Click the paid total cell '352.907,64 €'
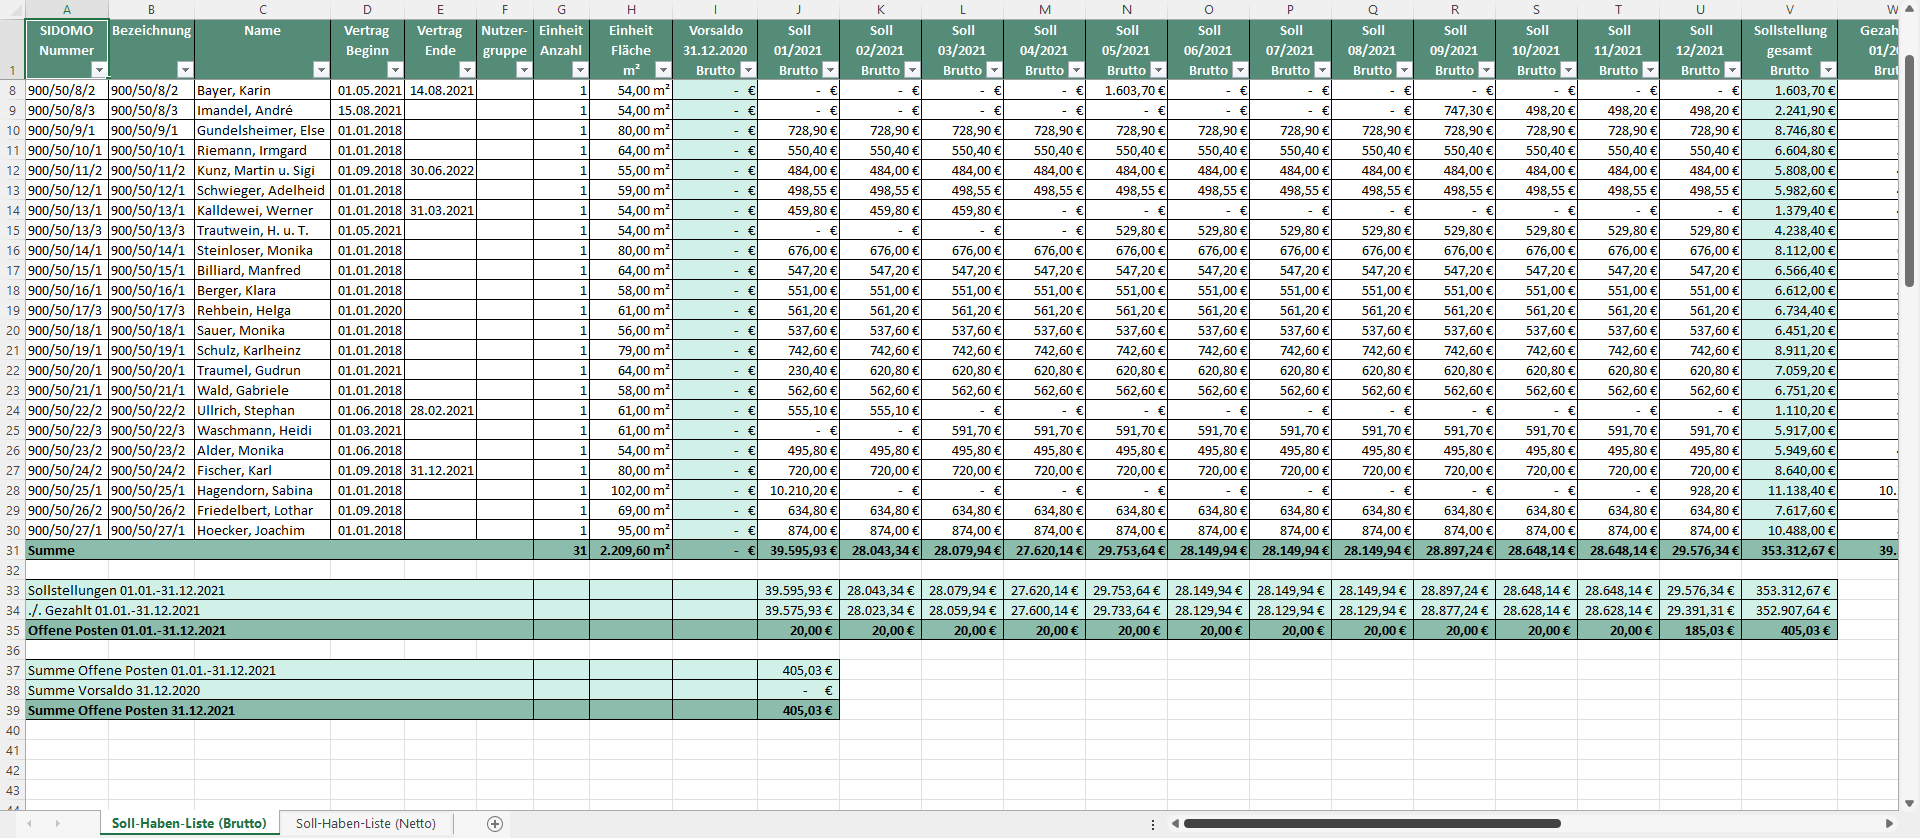The width and height of the screenshot is (1920, 838). 1789,610
